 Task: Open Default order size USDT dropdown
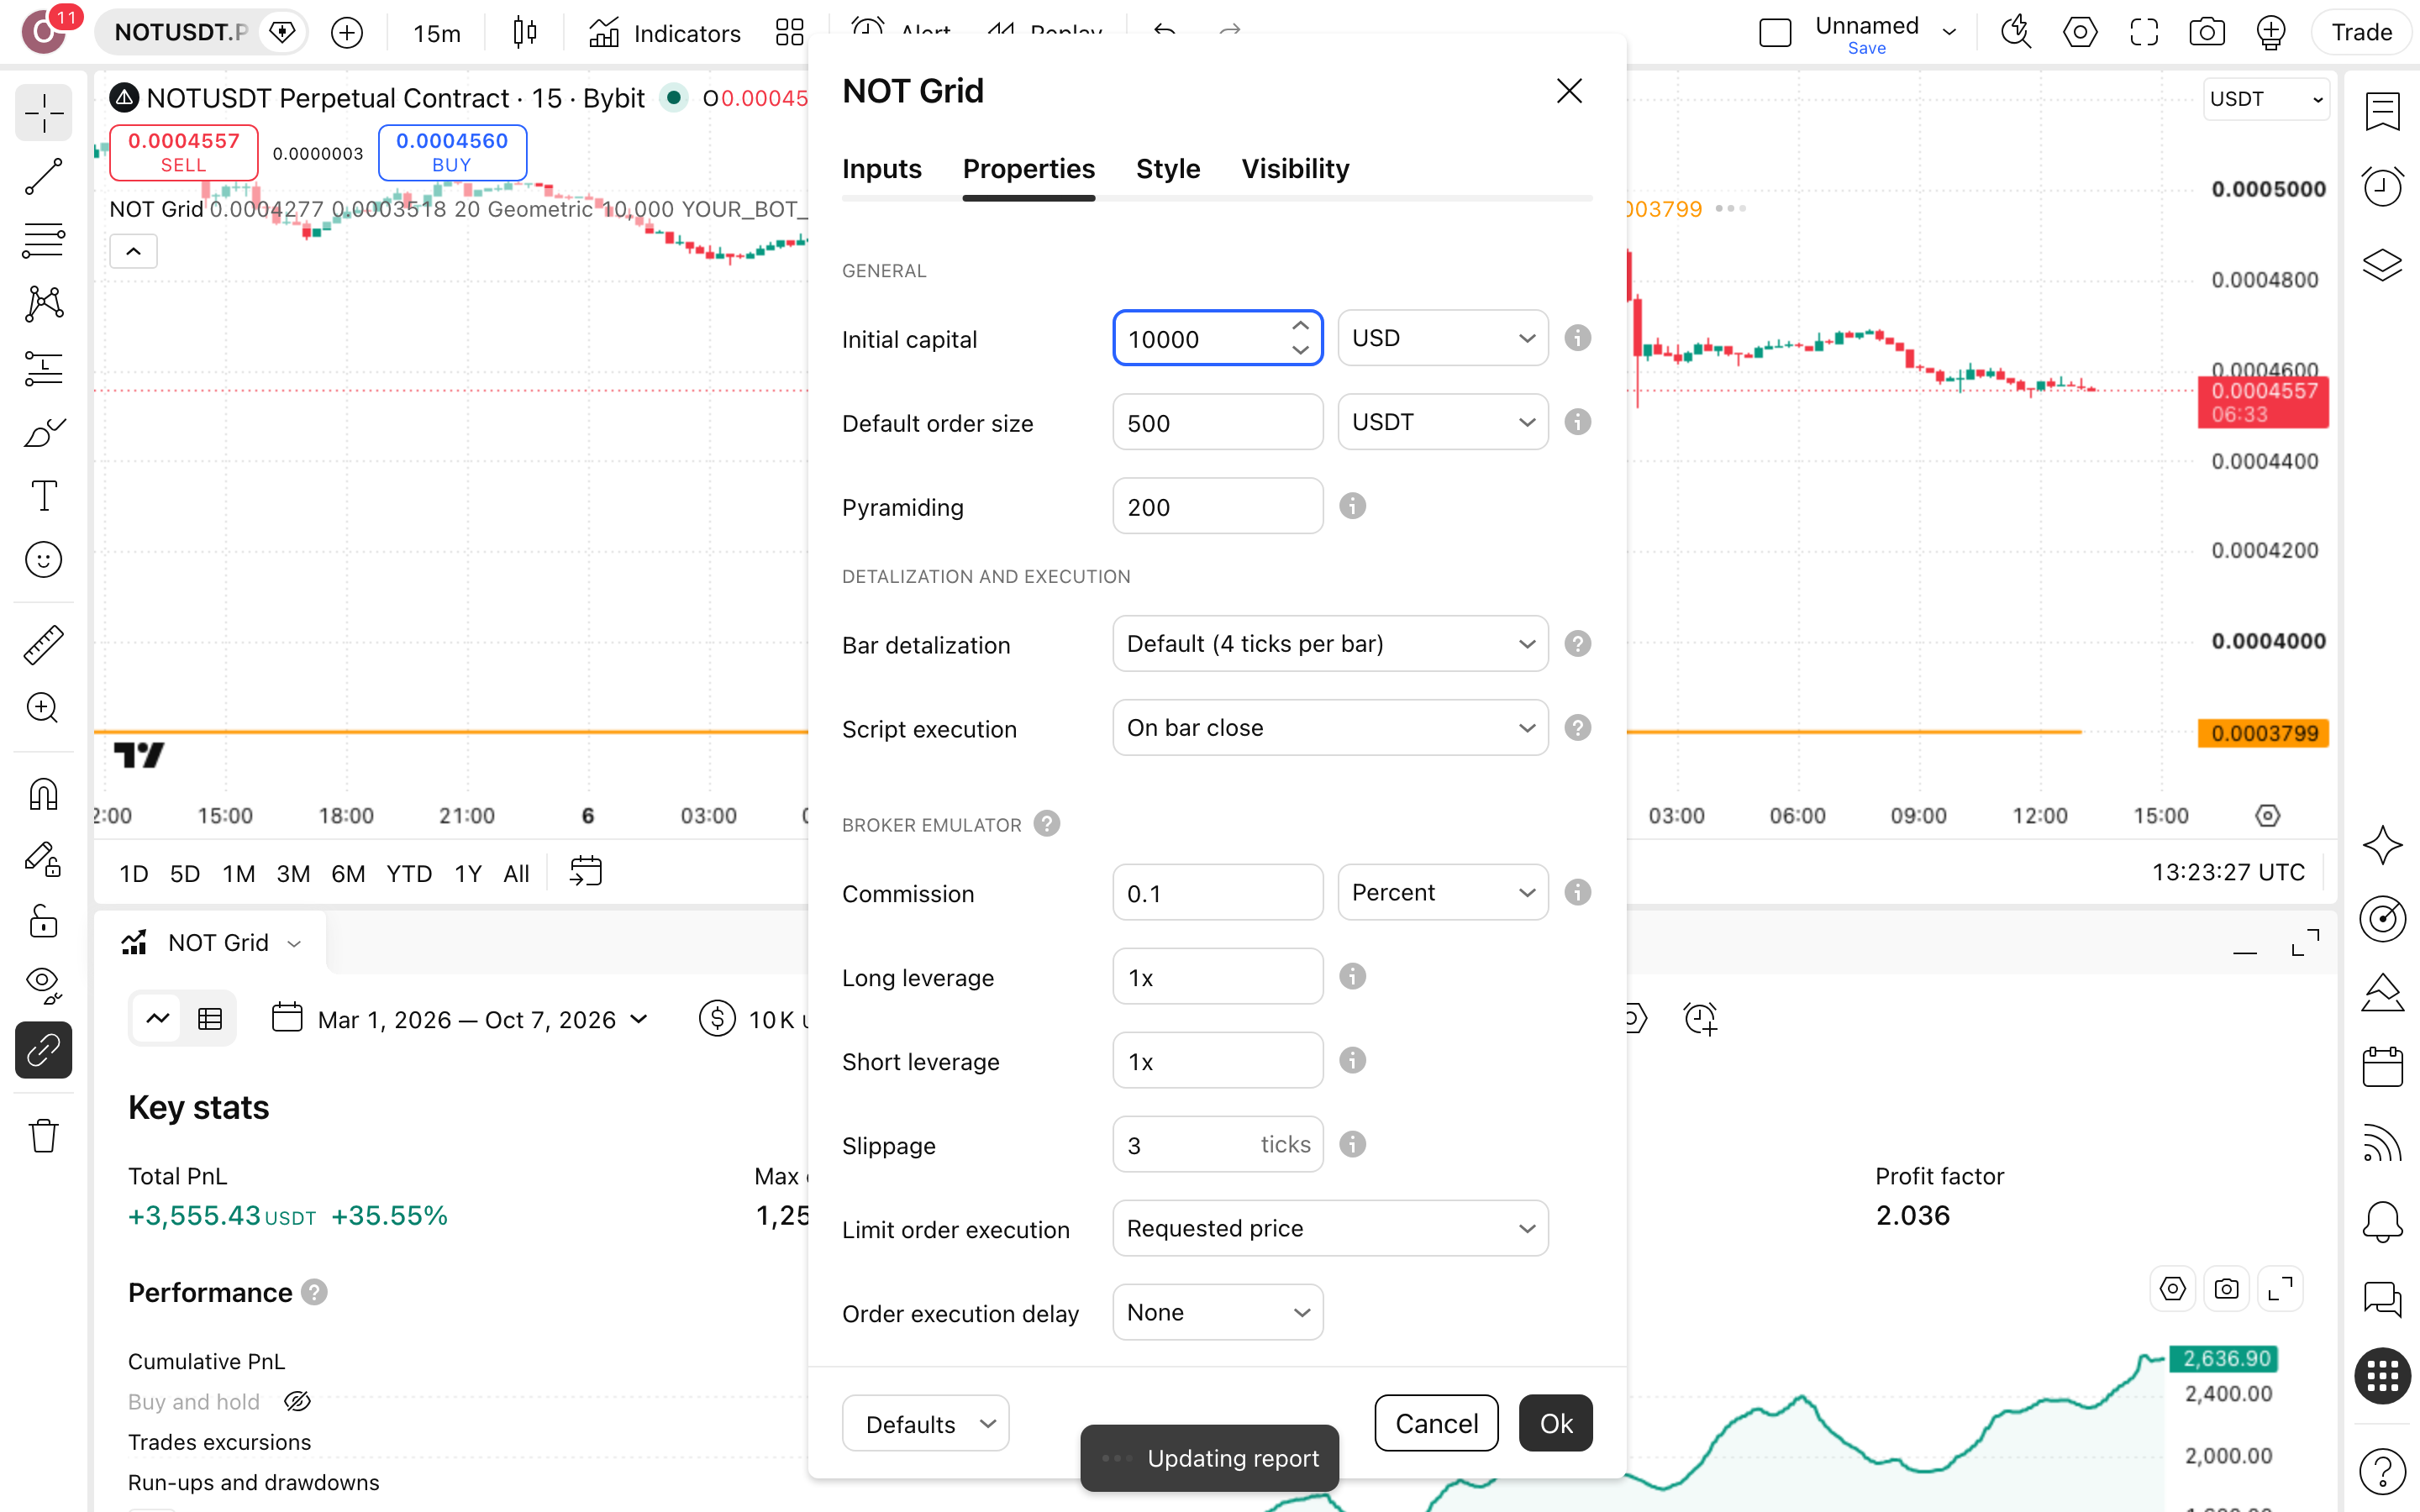1442,422
